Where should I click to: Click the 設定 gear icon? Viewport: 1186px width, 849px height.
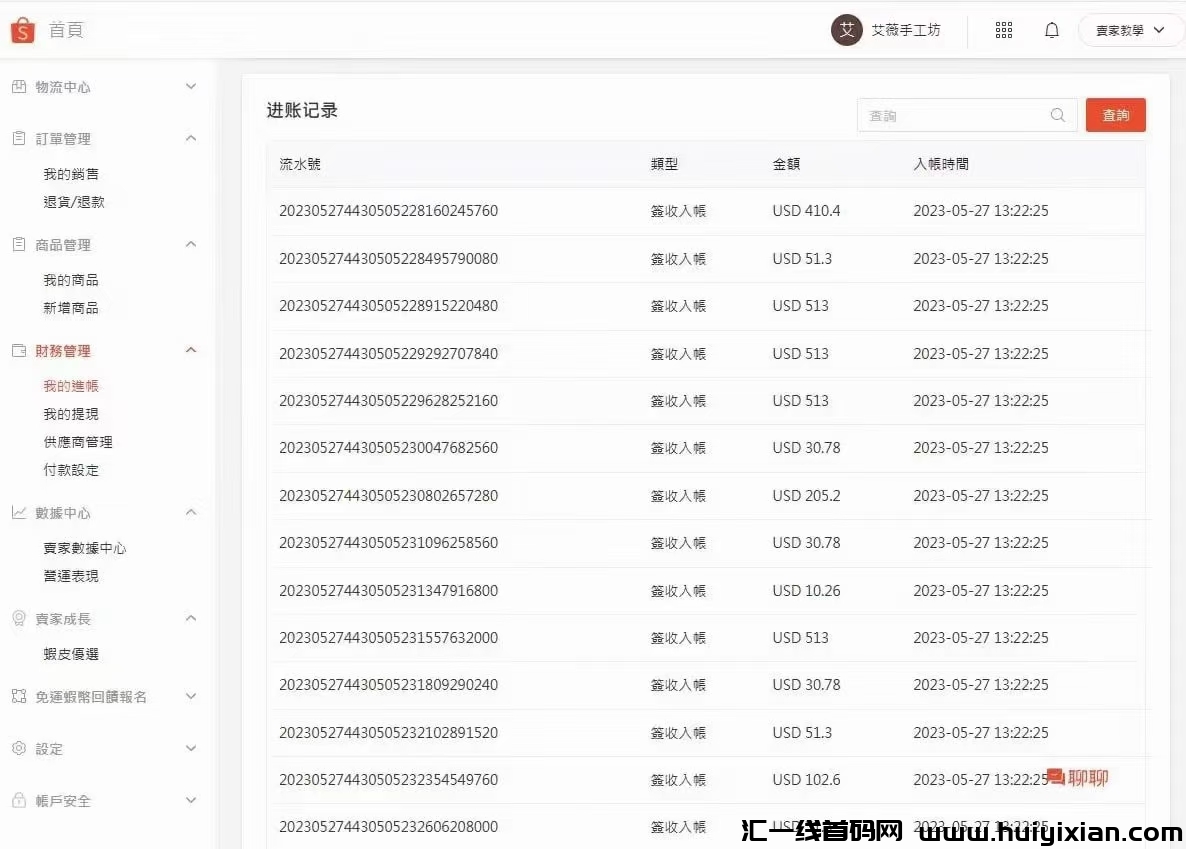pyautogui.click(x=19, y=749)
